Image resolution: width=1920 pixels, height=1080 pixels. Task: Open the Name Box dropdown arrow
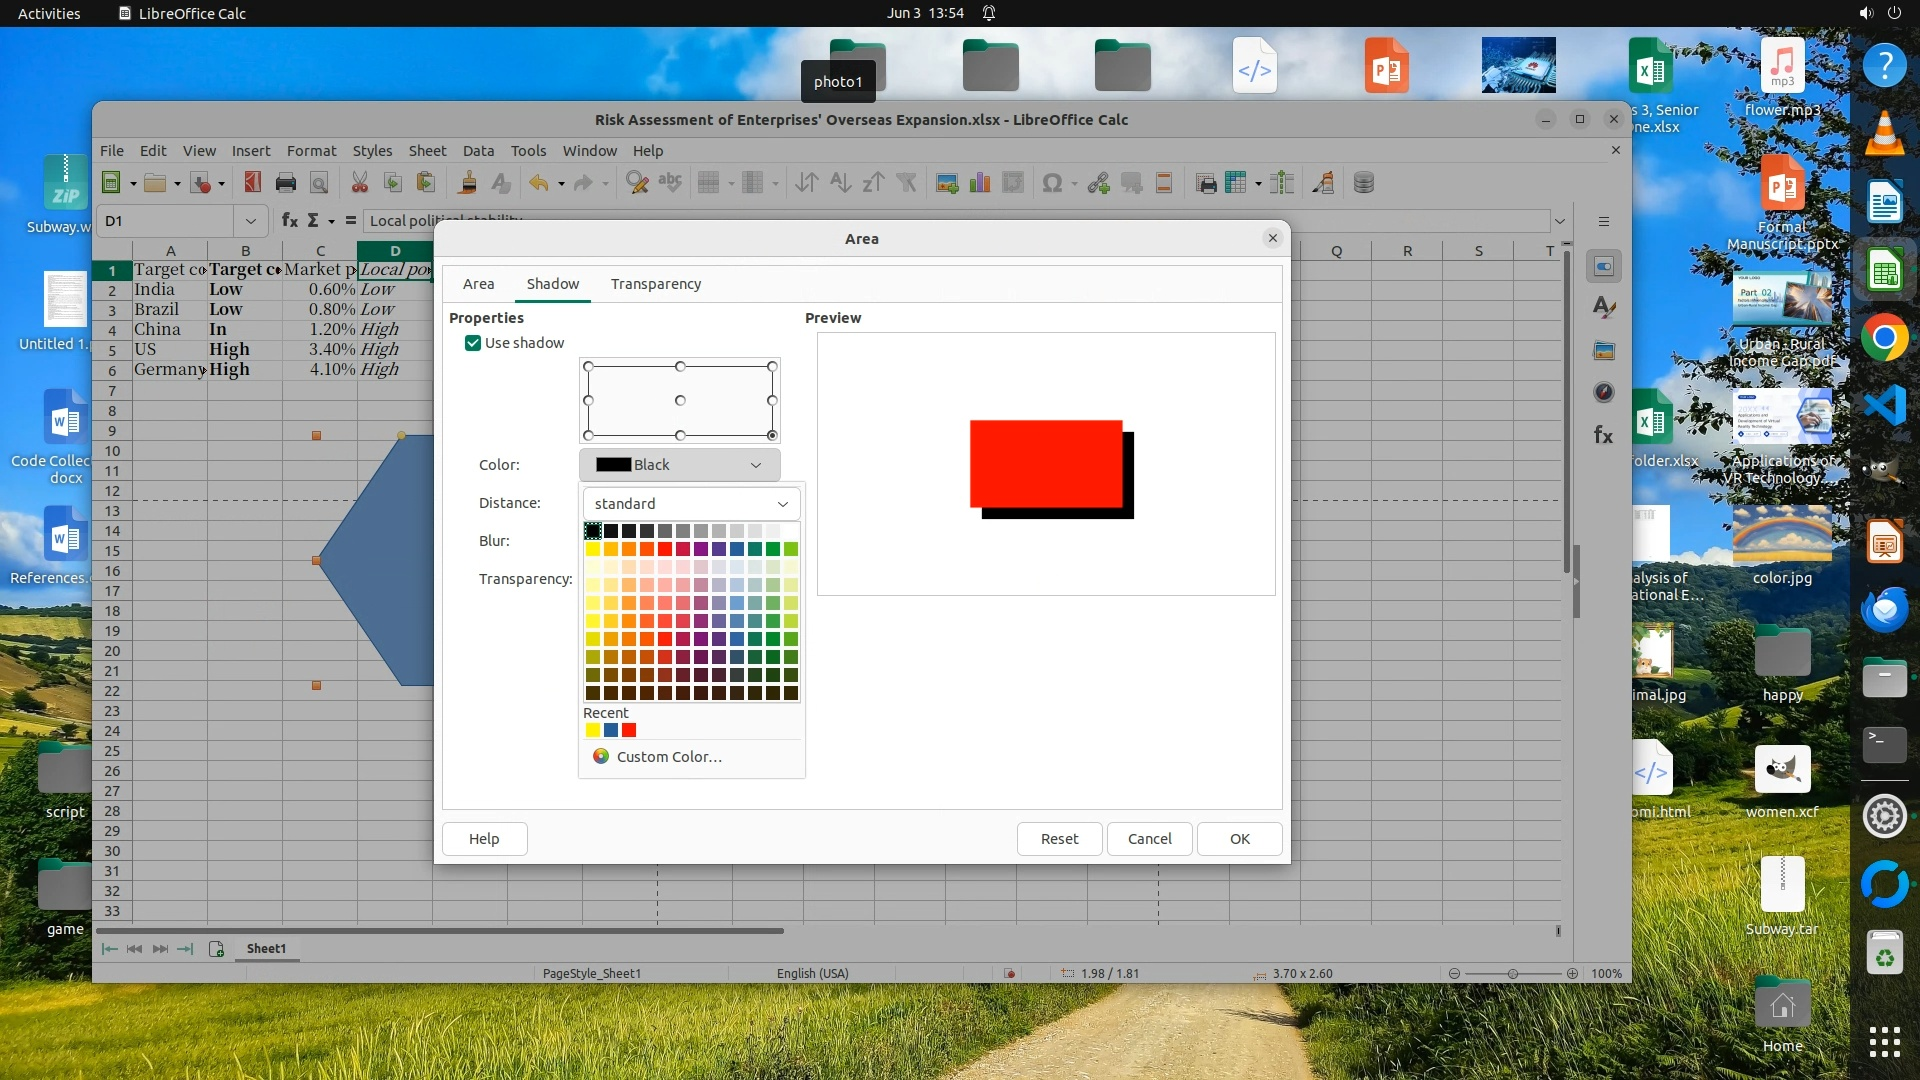point(250,221)
